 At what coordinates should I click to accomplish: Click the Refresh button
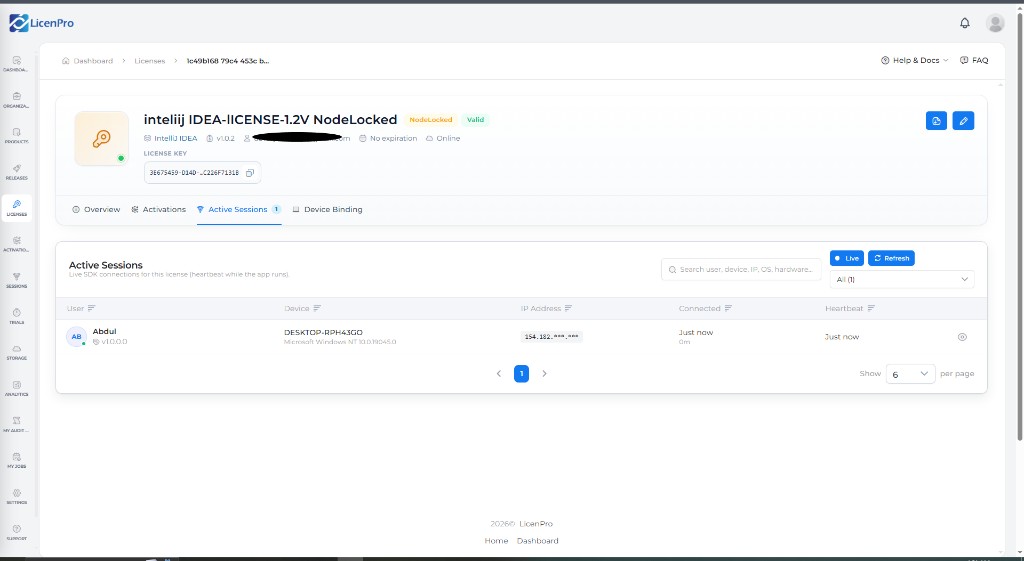[x=891, y=258]
